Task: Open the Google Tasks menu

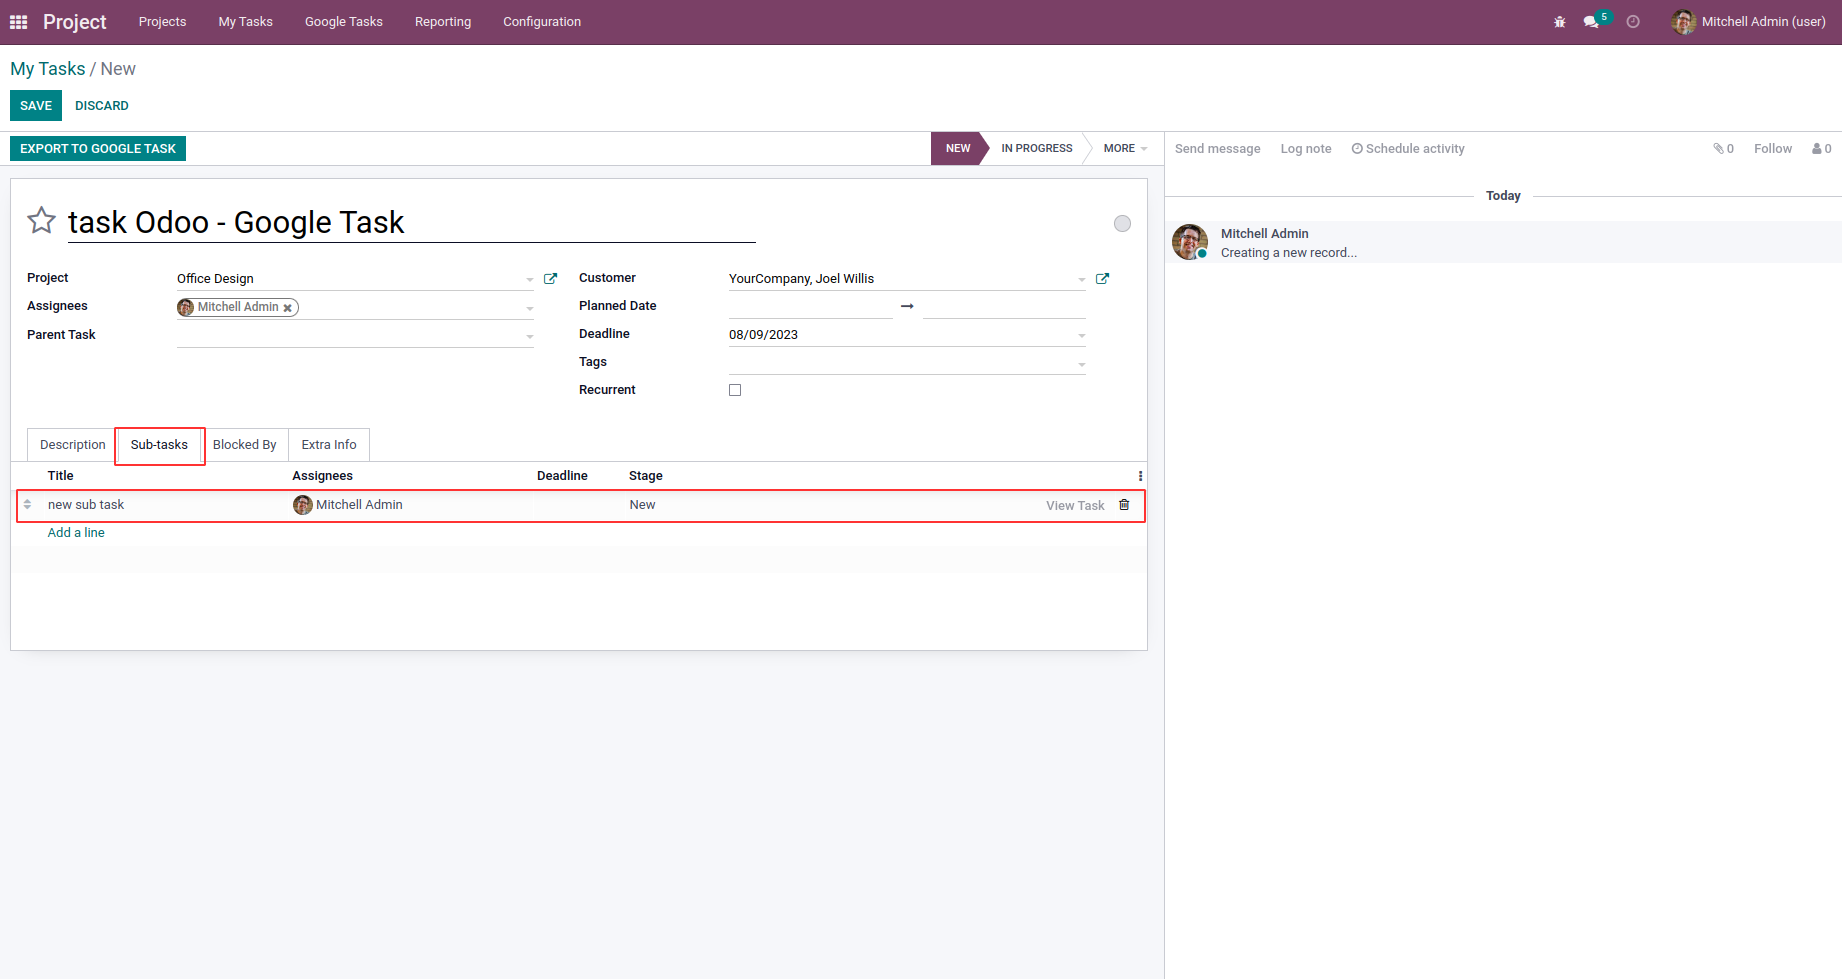Action: [344, 22]
